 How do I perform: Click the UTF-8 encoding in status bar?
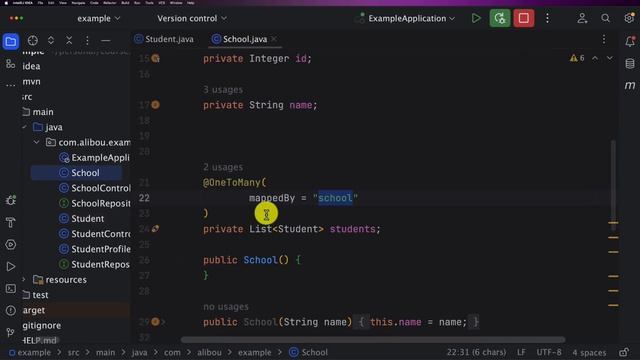point(549,352)
